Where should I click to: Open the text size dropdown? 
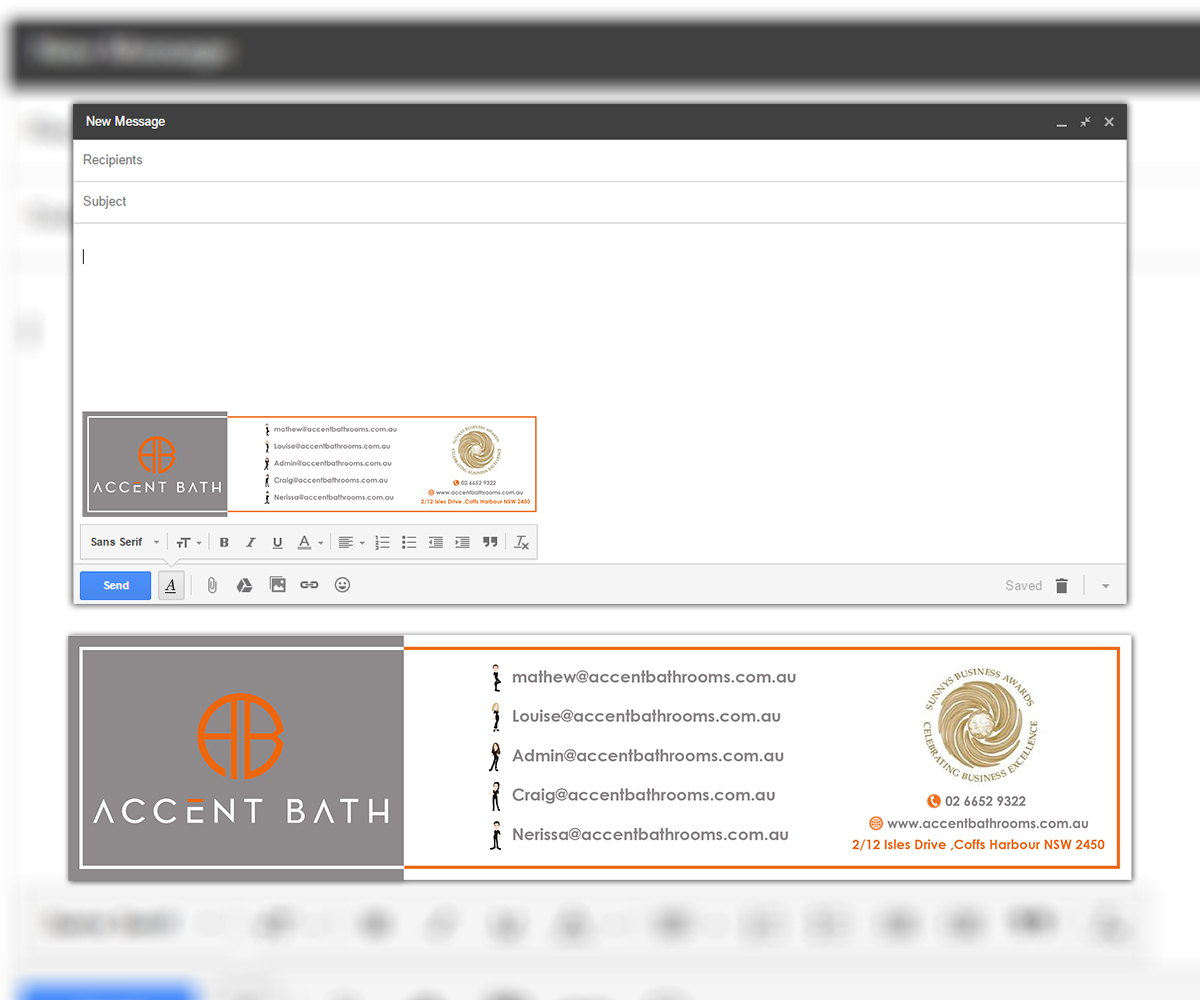tap(188, 542)
